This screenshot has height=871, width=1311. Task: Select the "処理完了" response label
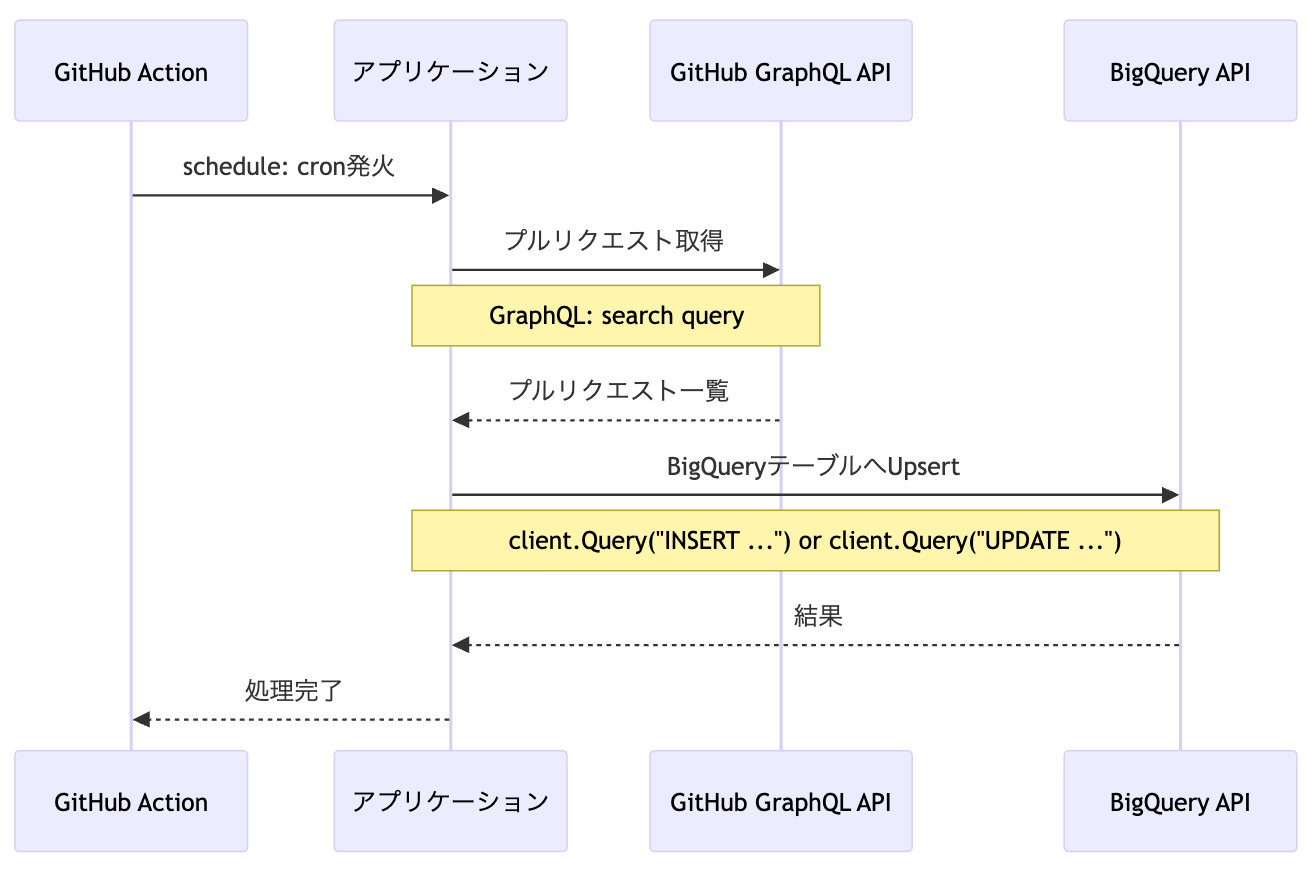point(294,691)
